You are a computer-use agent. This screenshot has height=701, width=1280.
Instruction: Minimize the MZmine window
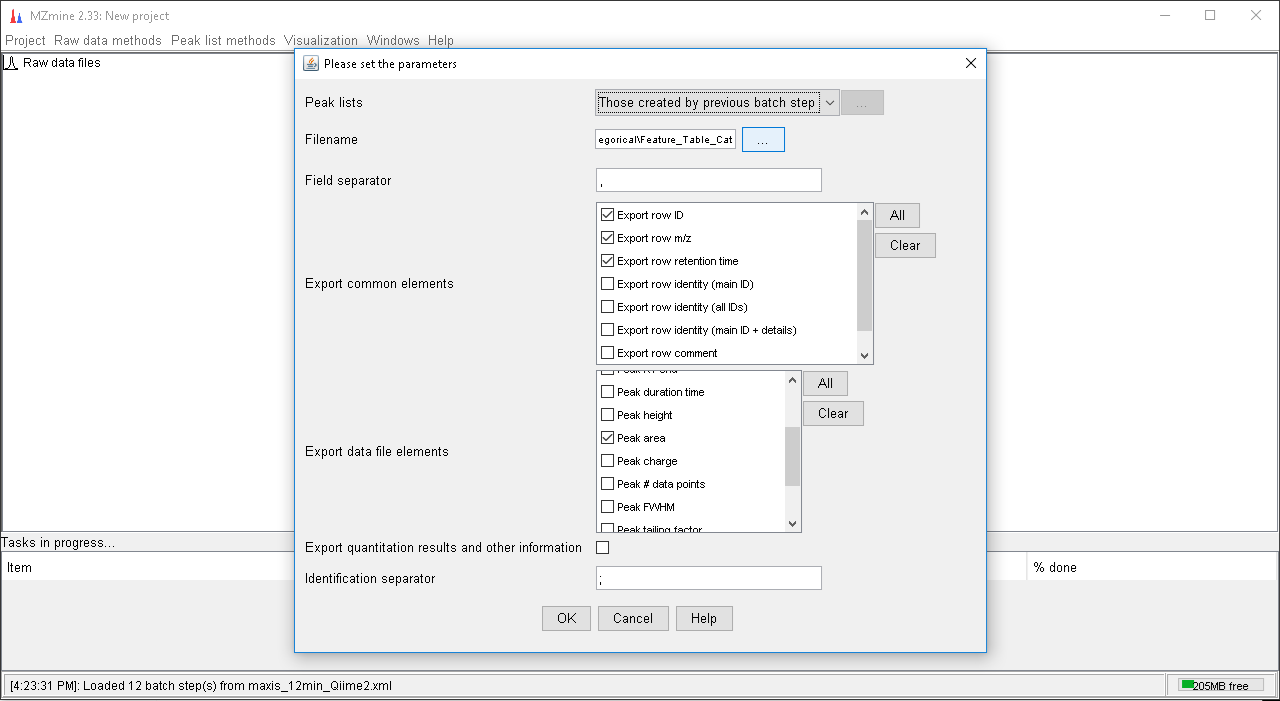[1164, 15]
